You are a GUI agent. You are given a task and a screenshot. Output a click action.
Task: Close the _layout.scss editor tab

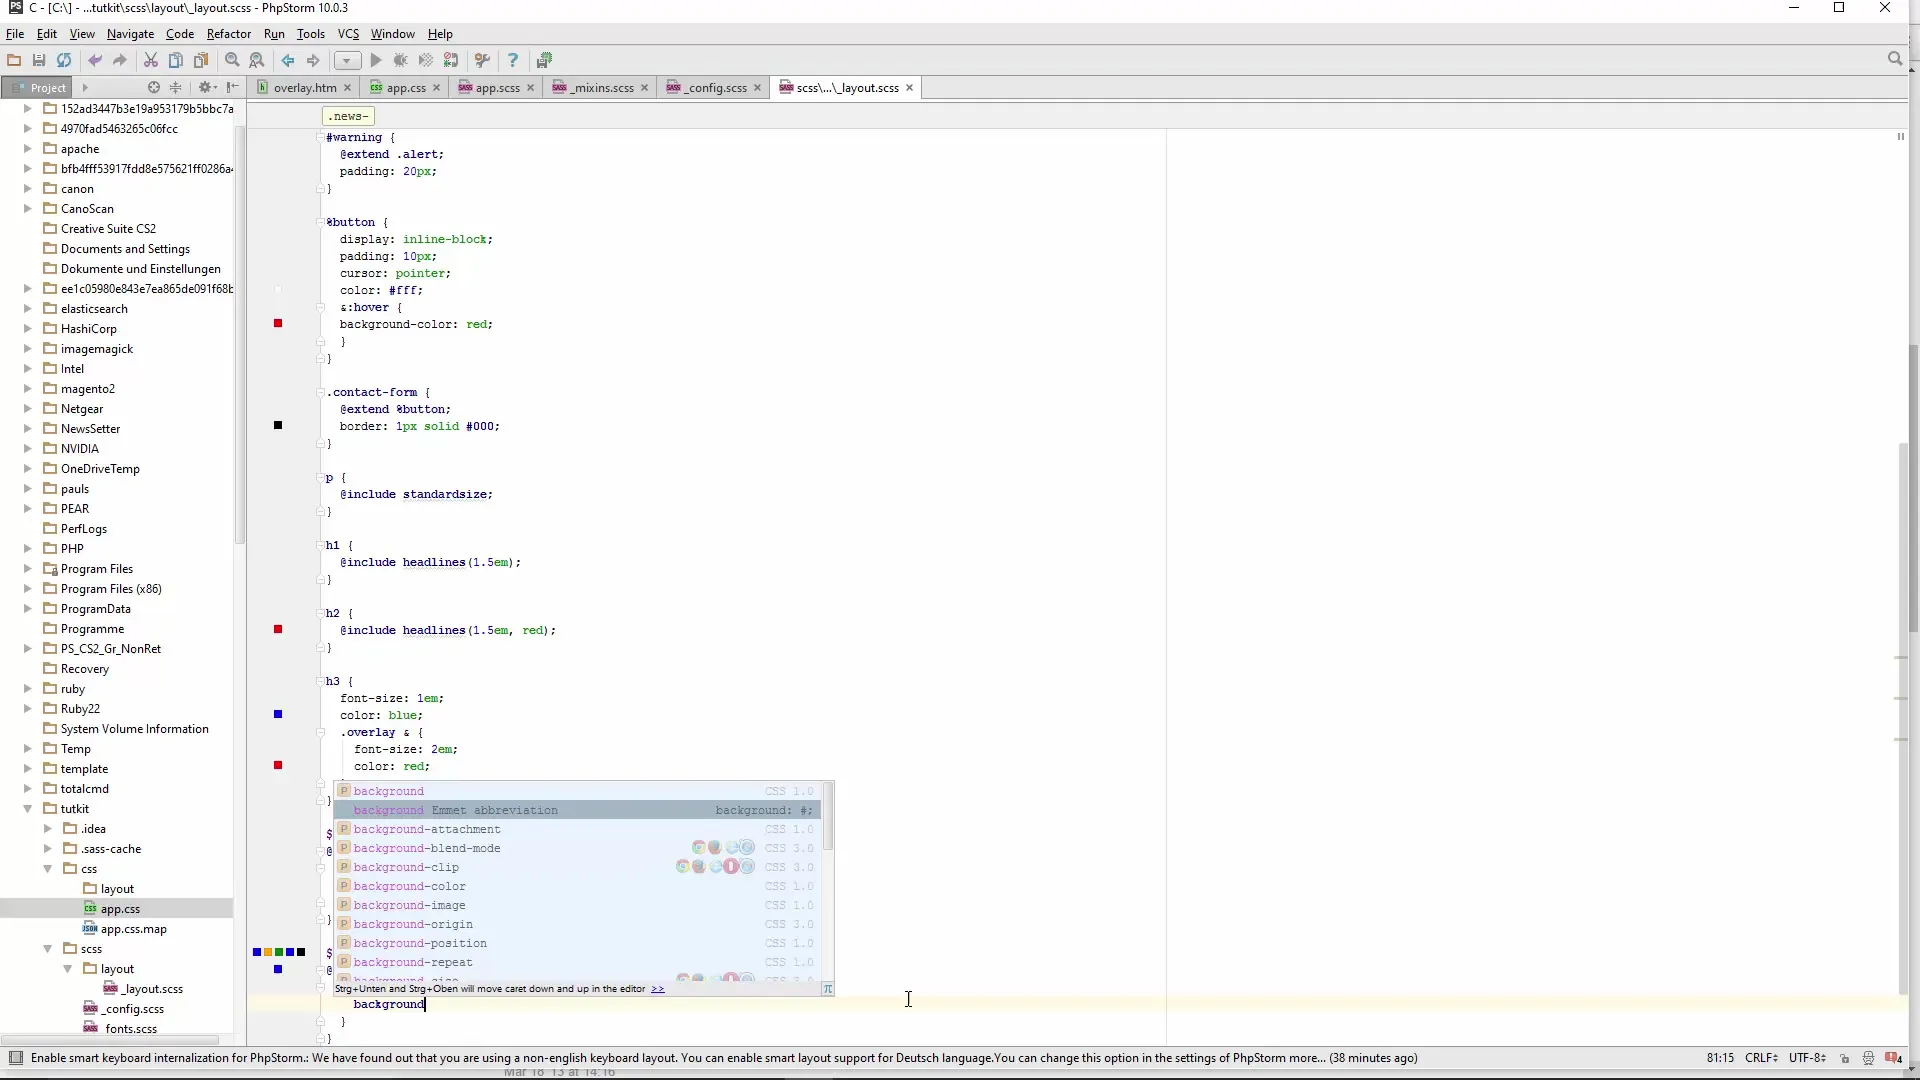point(909,88)
